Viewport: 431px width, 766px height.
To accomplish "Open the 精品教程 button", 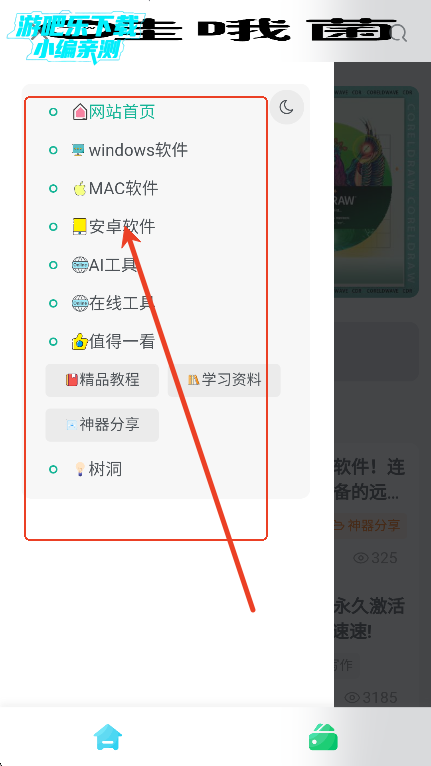I will coord(102,380).
